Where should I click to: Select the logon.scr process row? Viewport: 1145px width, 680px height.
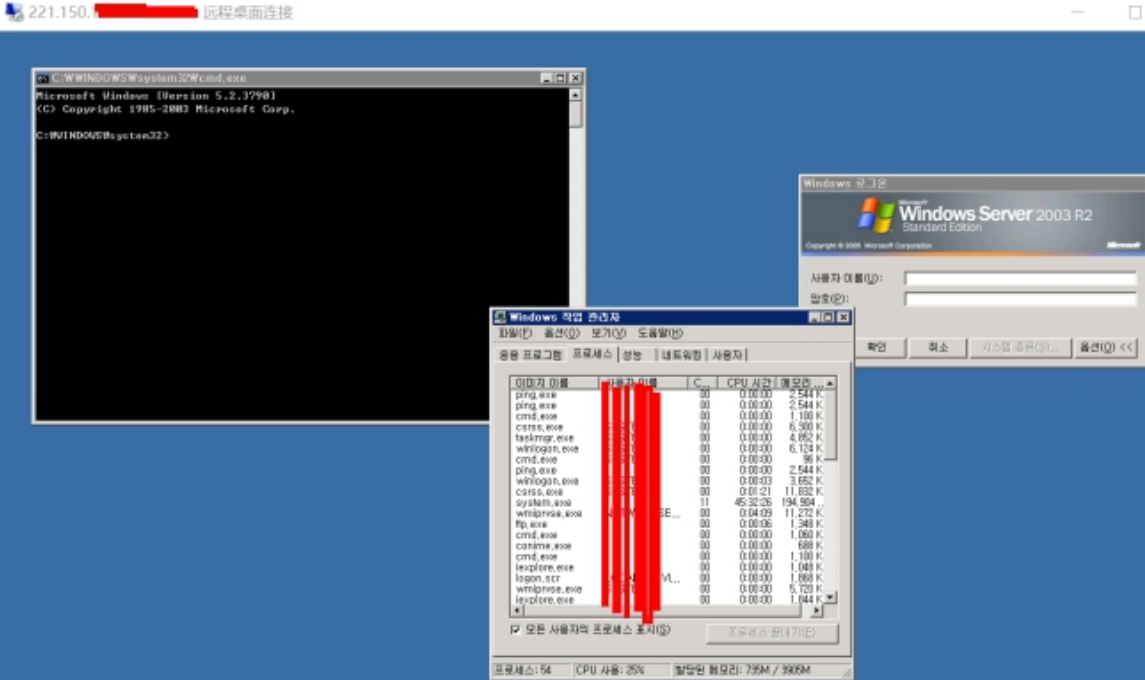tap(667, 578)
